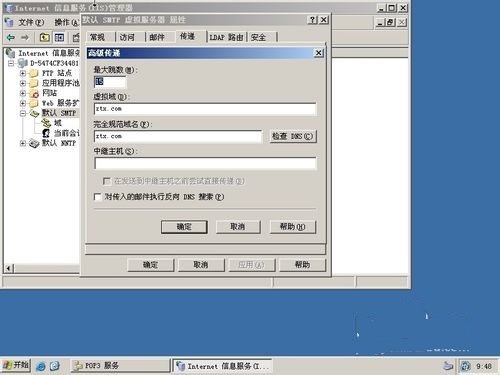Select the 应用程序池 folder icon
The height and width of the screenshot is (375, 500).
click(x=34, y=83)
